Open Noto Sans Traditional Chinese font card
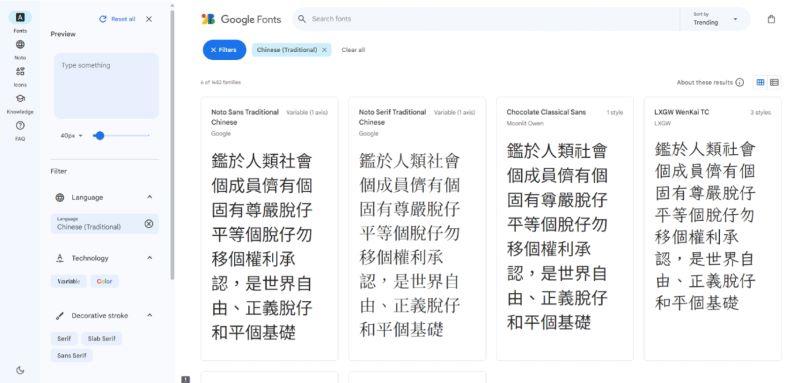Image resolution: width=800 pixels, height=383 pixels. [269, 229]
